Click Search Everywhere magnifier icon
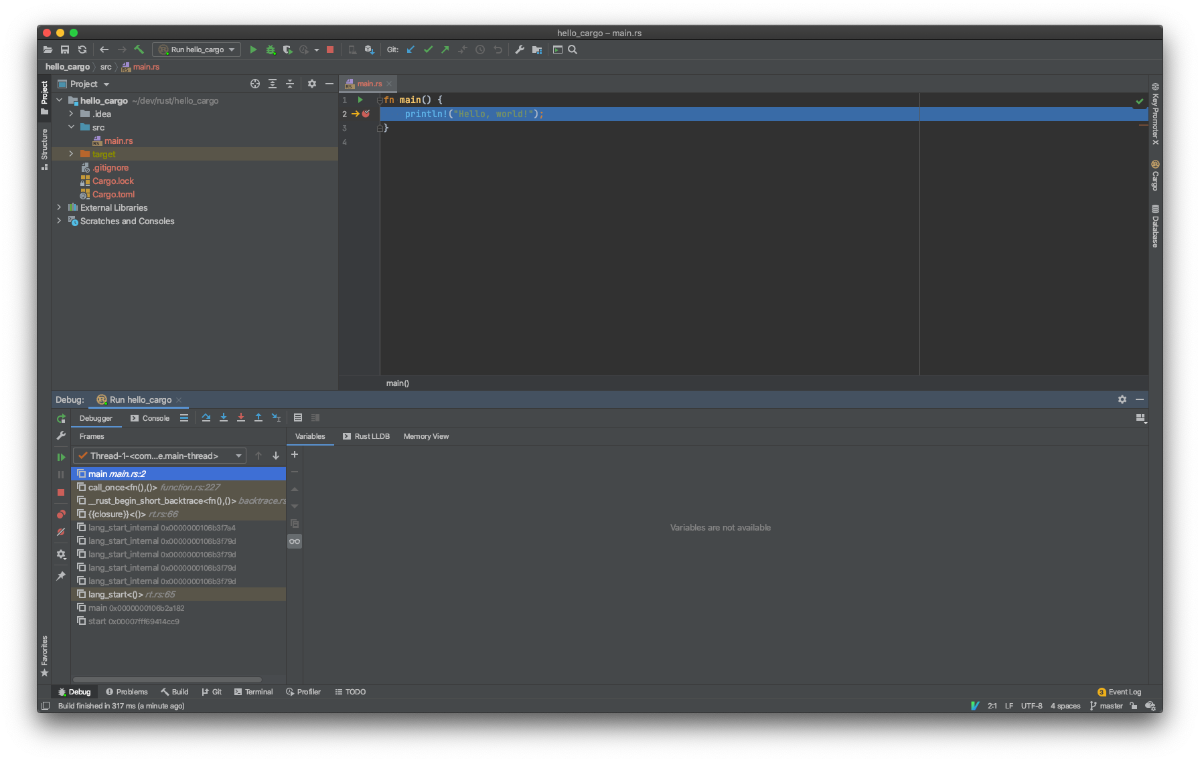 click(x=573, y=49)
